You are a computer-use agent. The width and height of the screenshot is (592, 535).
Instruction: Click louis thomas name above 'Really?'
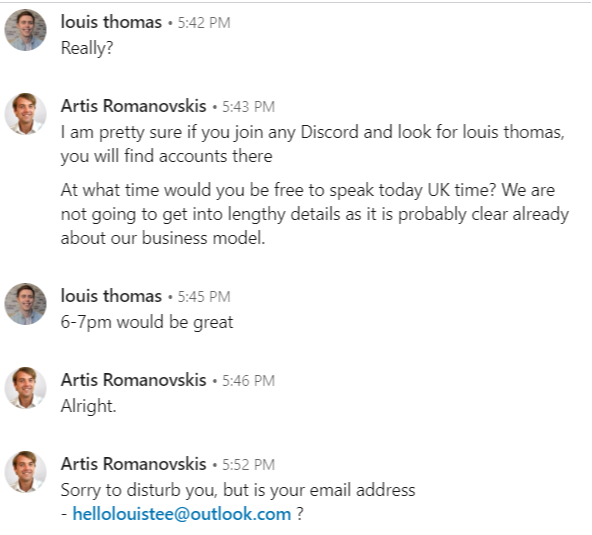pyautogui.click(x=111, y=22)
